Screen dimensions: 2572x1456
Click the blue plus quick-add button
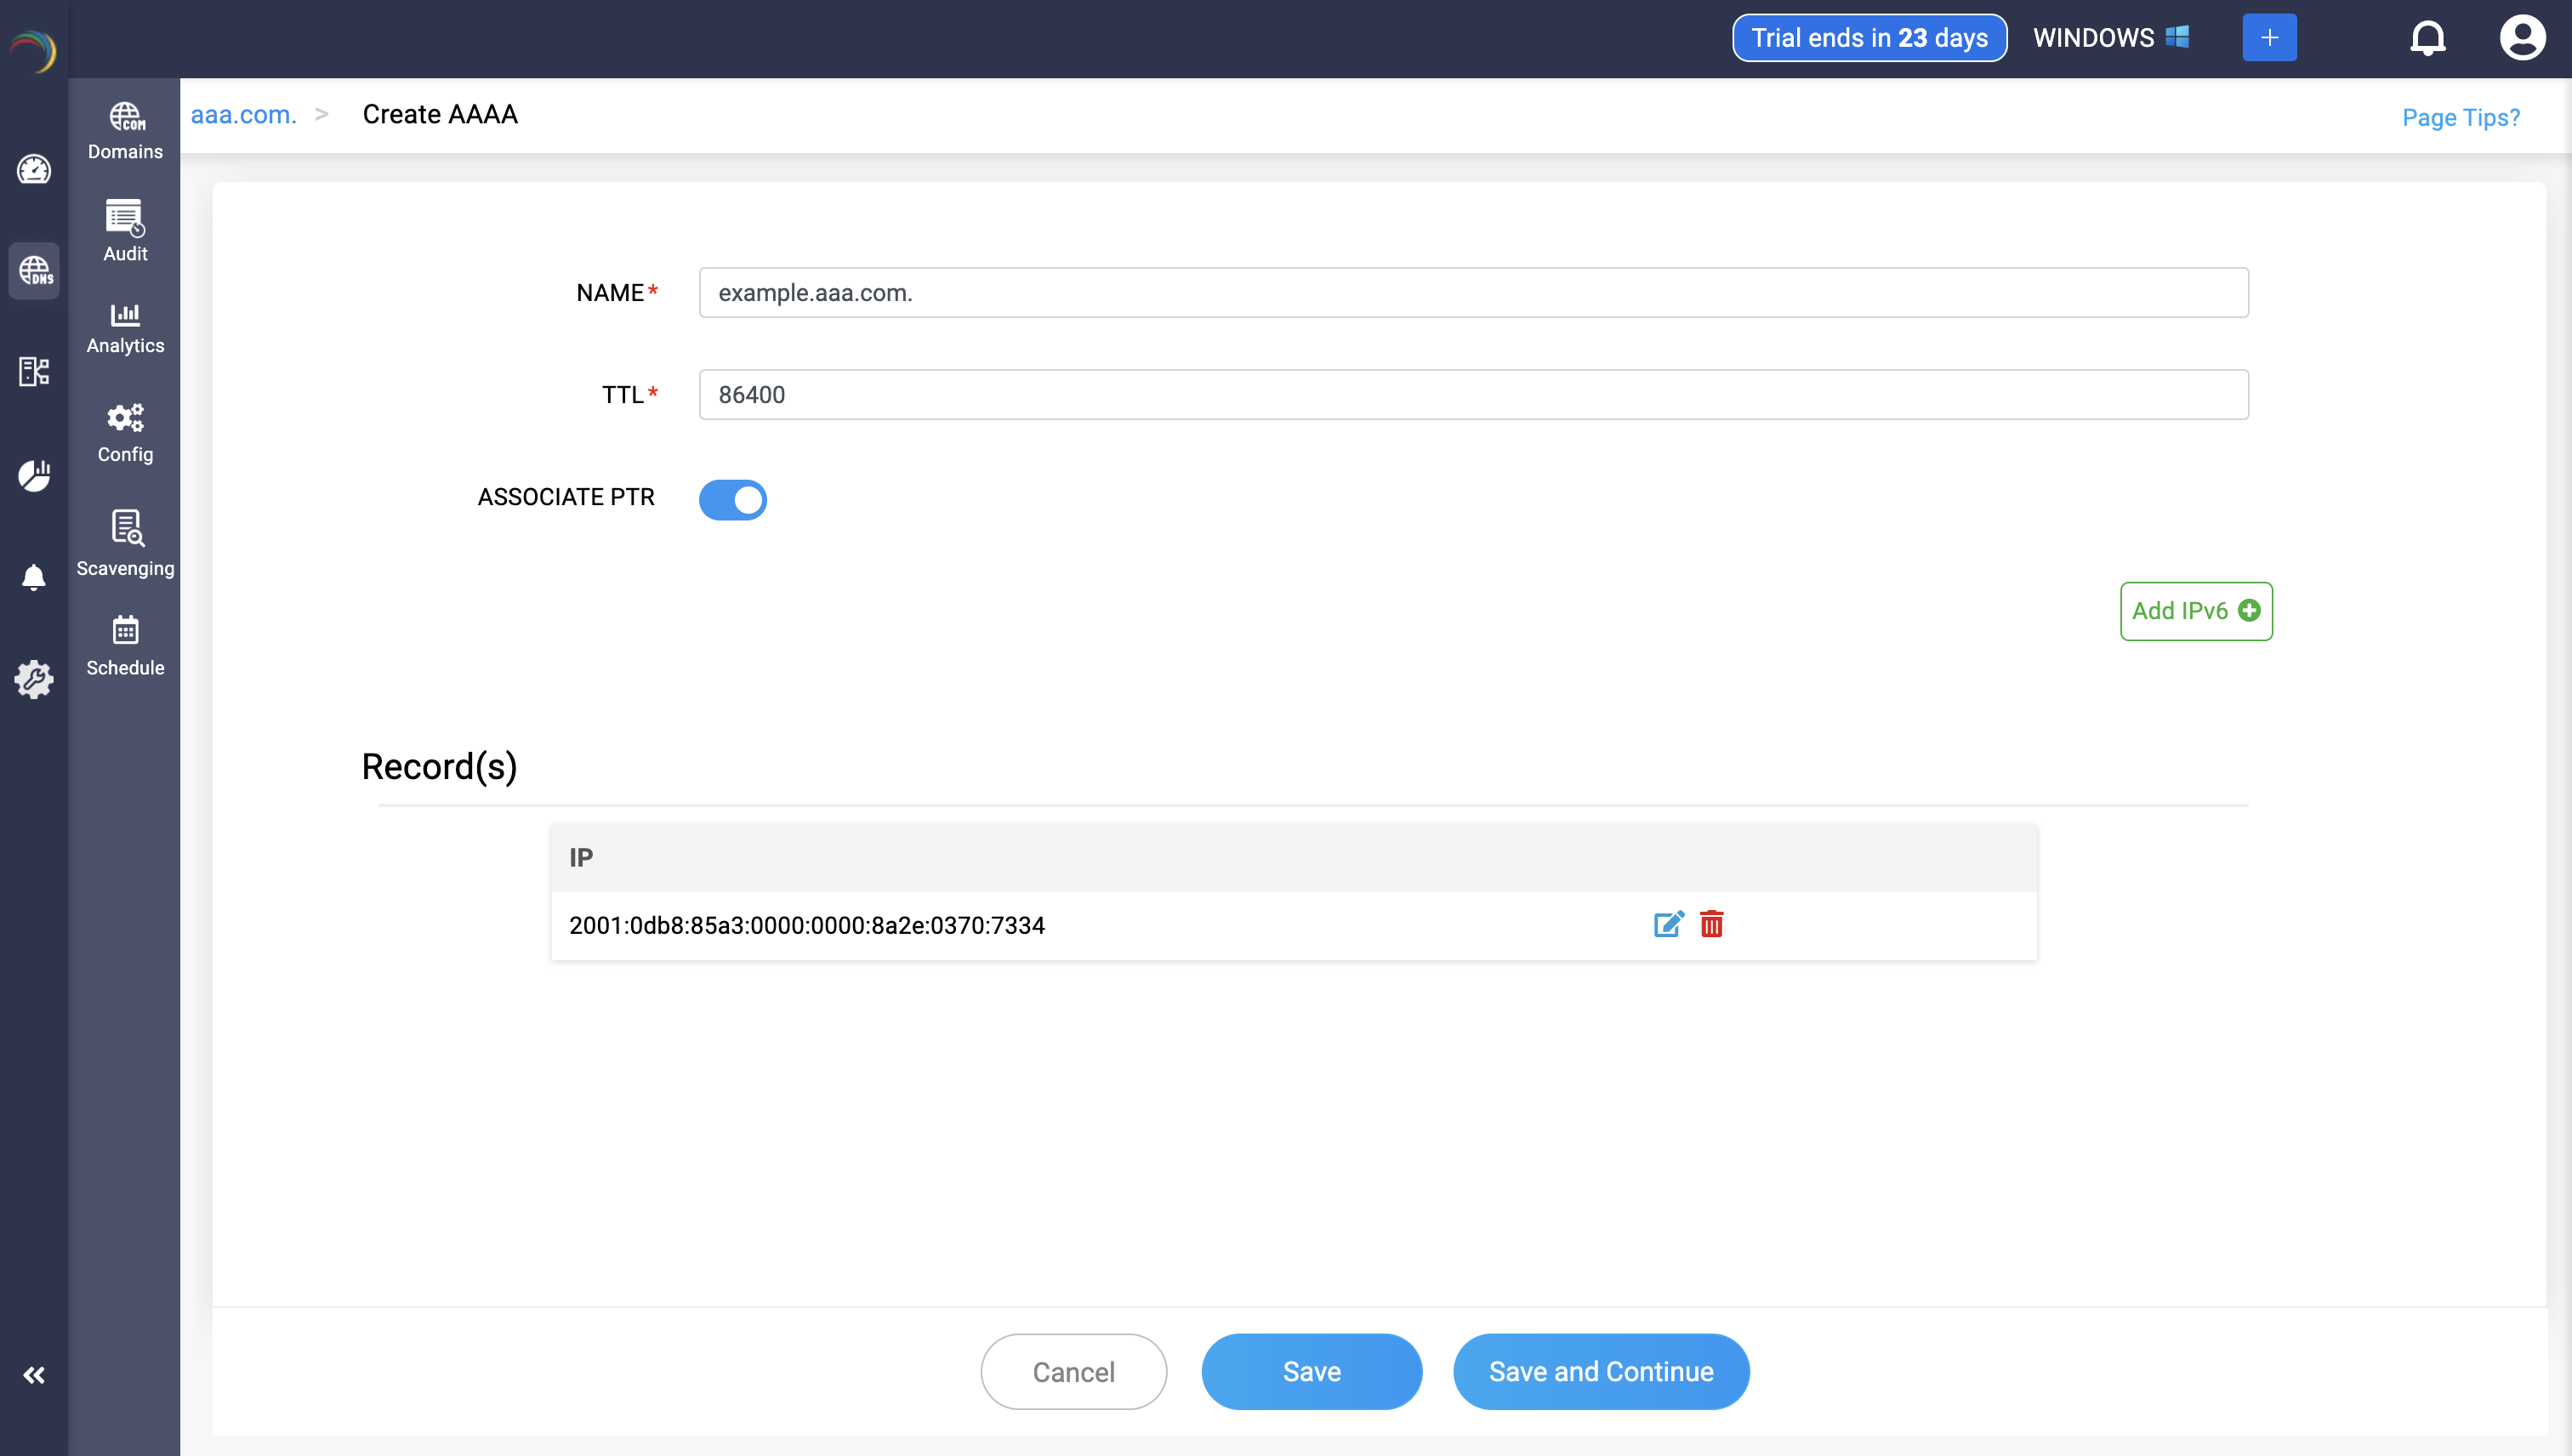click(2269, 38)
